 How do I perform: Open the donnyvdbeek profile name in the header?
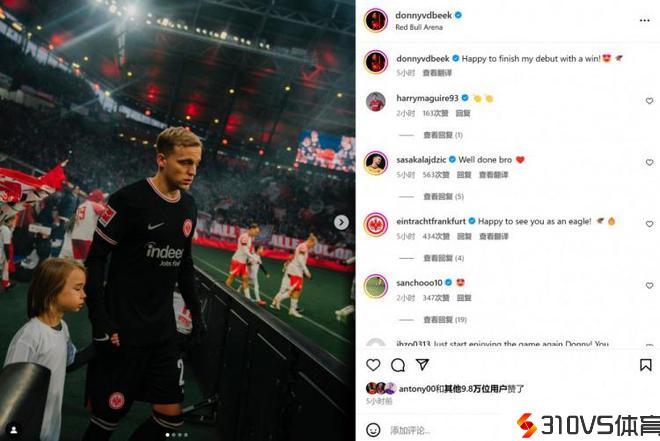(x=423, y=15)
